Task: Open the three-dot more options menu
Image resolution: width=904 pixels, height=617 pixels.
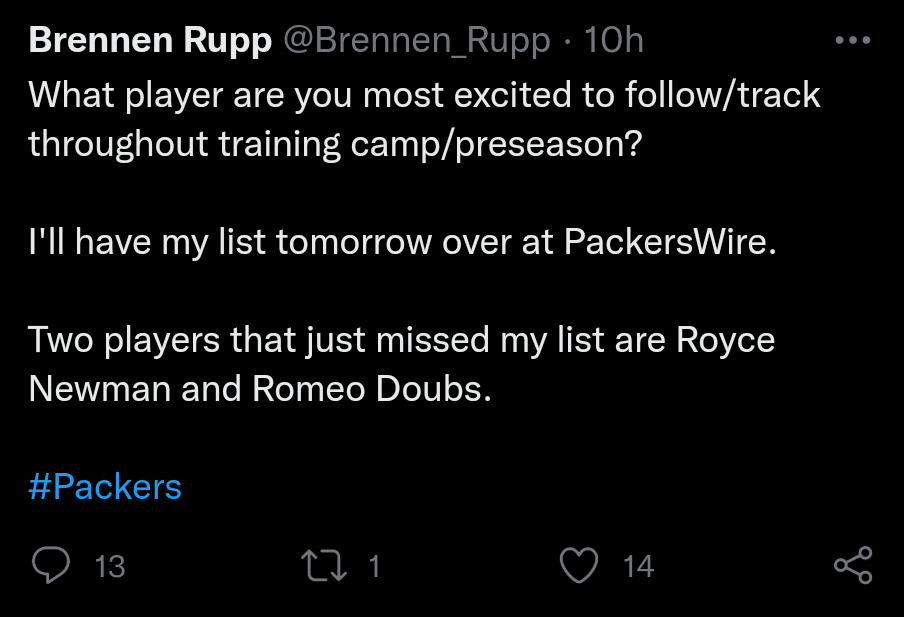Action: pyautogui.click(x=853, y=41)
